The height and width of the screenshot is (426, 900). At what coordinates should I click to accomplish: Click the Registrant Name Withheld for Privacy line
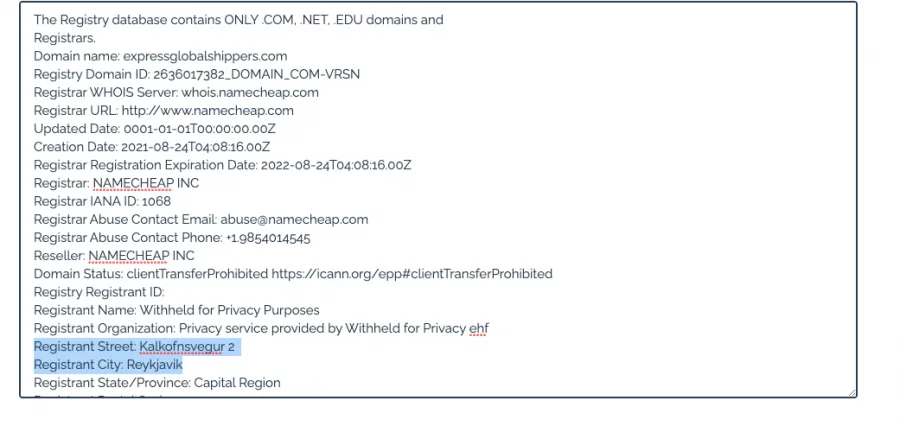point(176,310)
